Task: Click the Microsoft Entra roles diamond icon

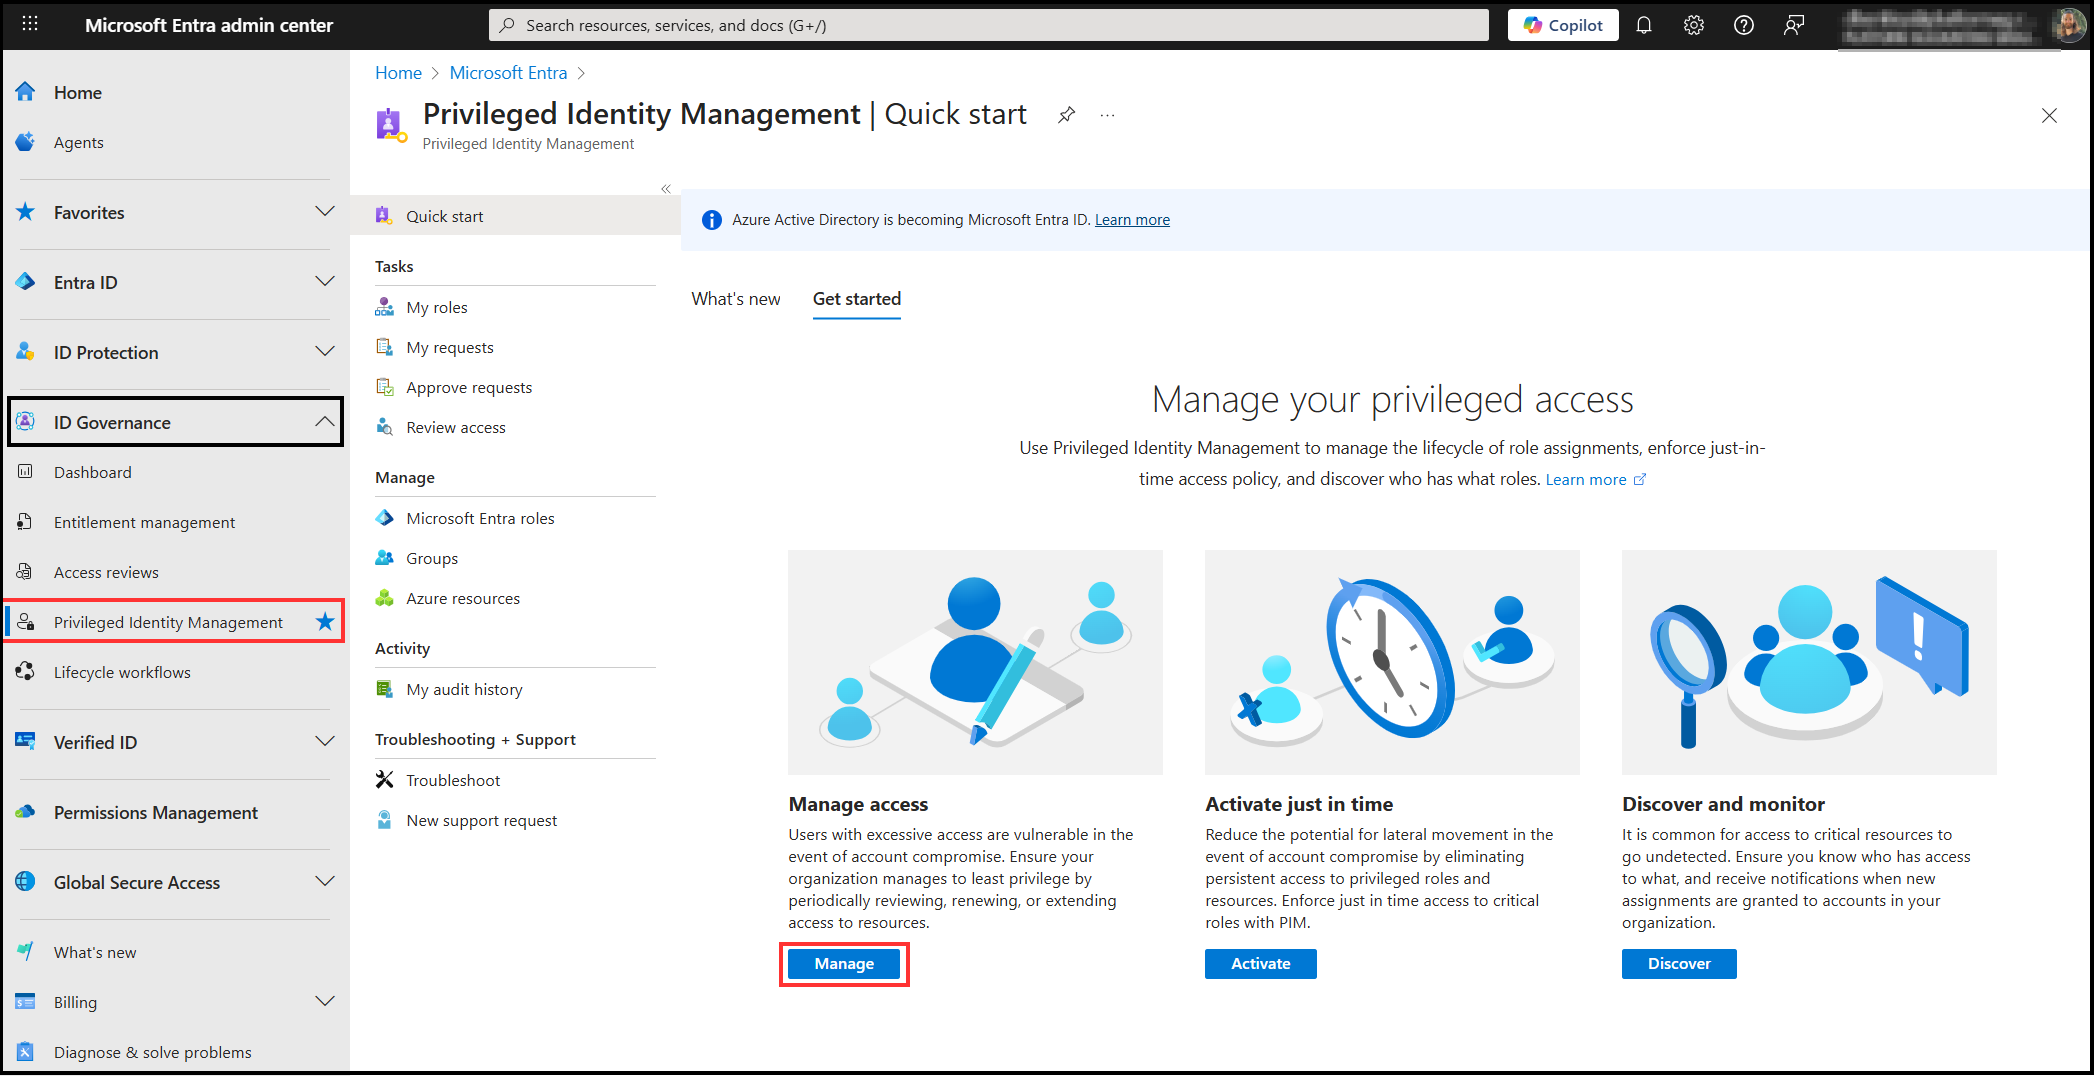Action: tap(384, 518)
